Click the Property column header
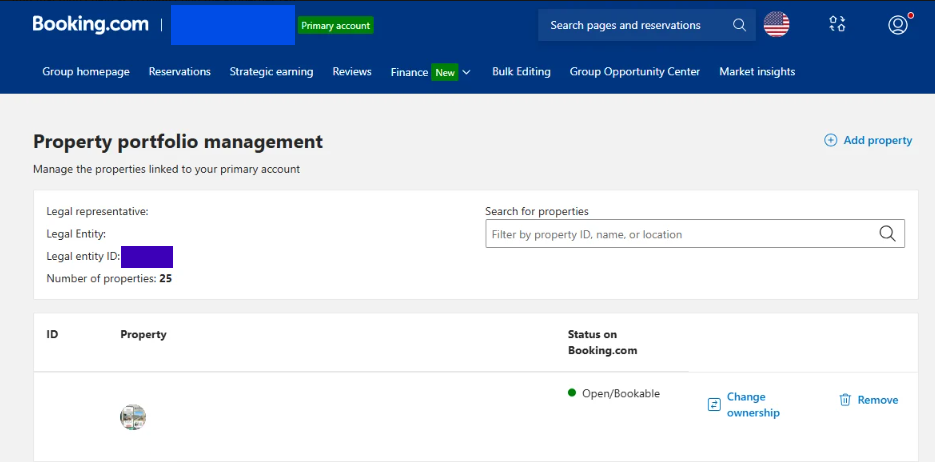Image resolution: width=935 pixels, height=462 pixels. [143, 334]
